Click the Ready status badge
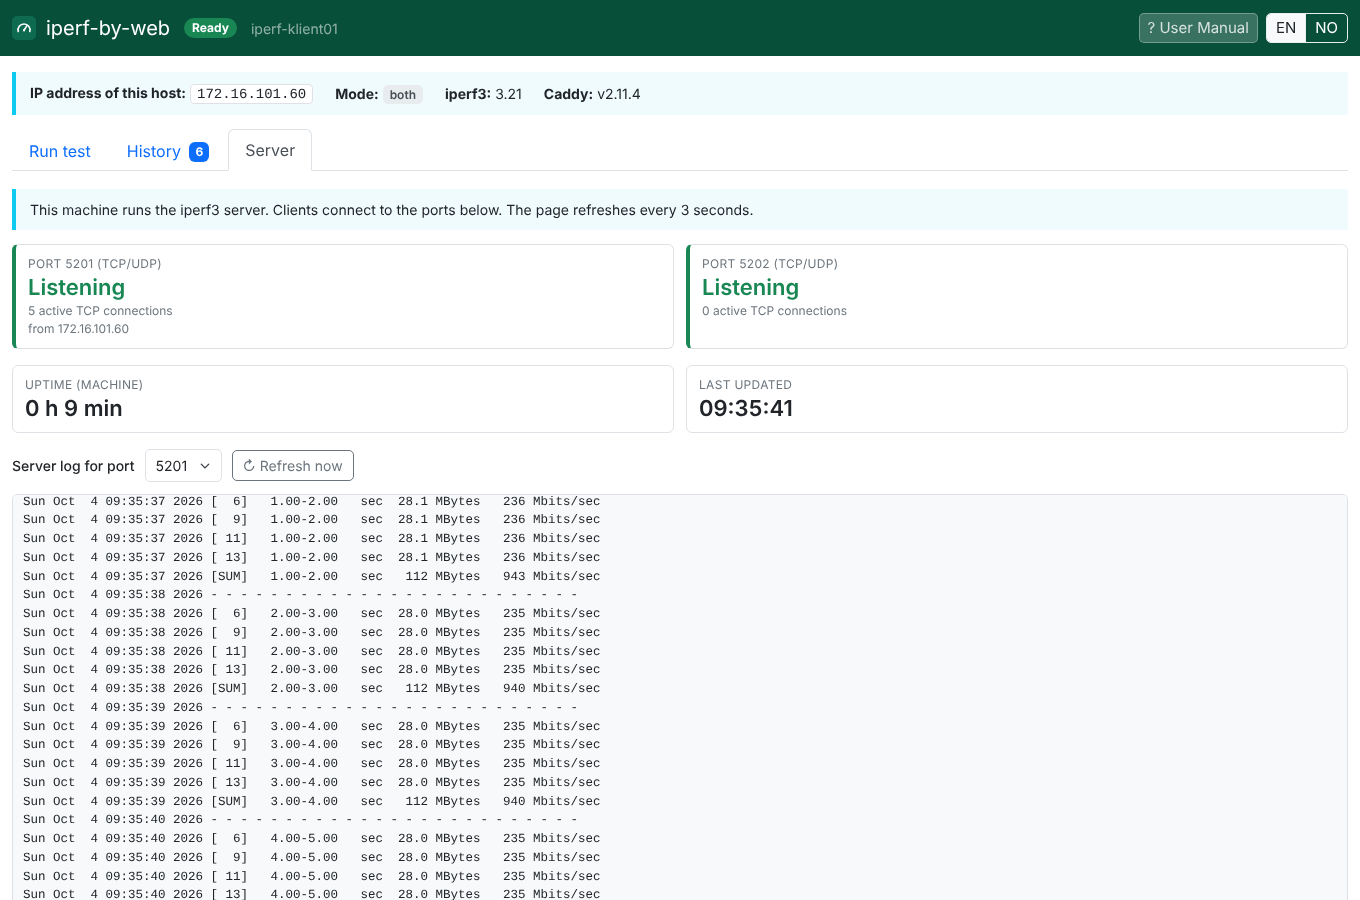Image resolution: width=1360 pixels, height=900 pixels. click(210, 28)
